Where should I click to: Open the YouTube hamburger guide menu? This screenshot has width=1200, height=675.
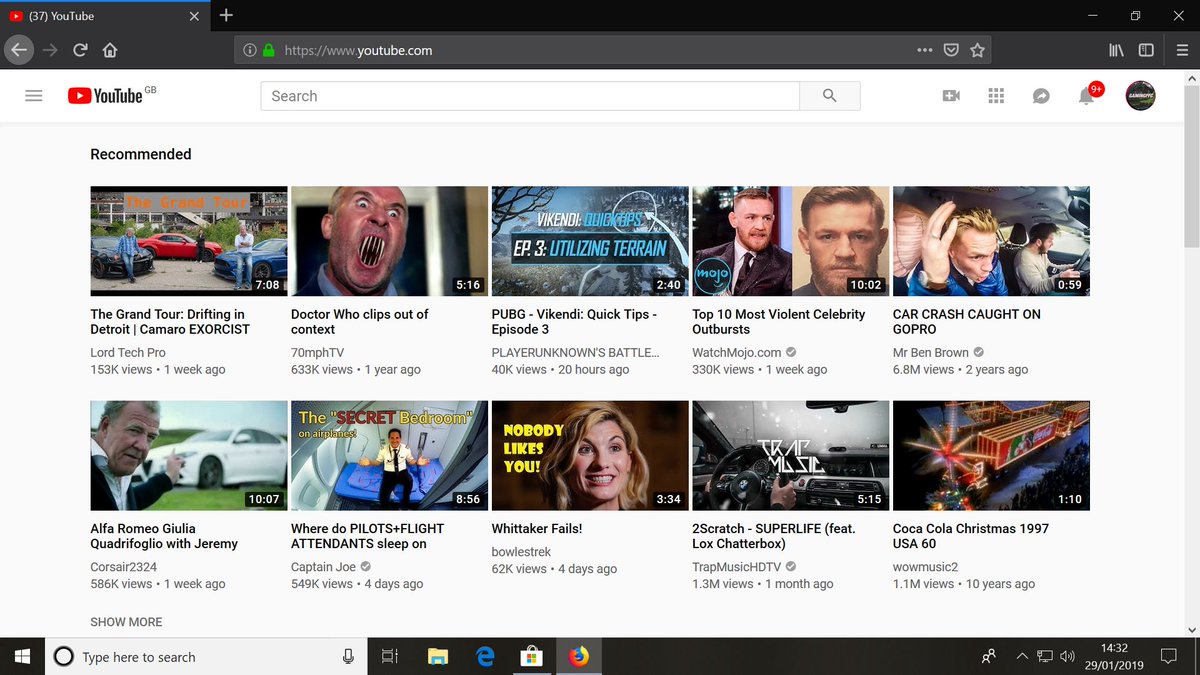tap(34, 96)
